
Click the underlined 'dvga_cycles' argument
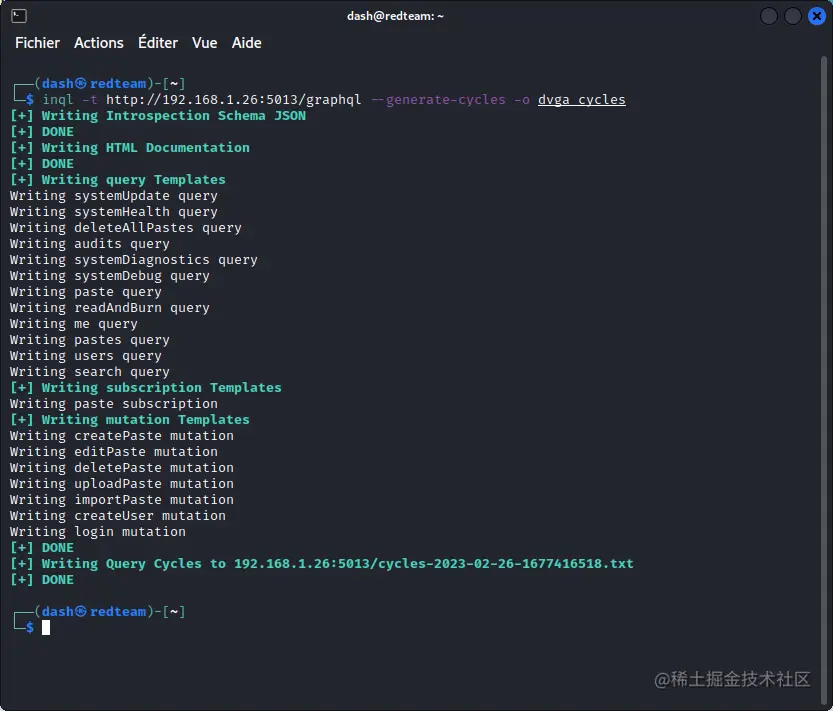click(x=582, y=100)
